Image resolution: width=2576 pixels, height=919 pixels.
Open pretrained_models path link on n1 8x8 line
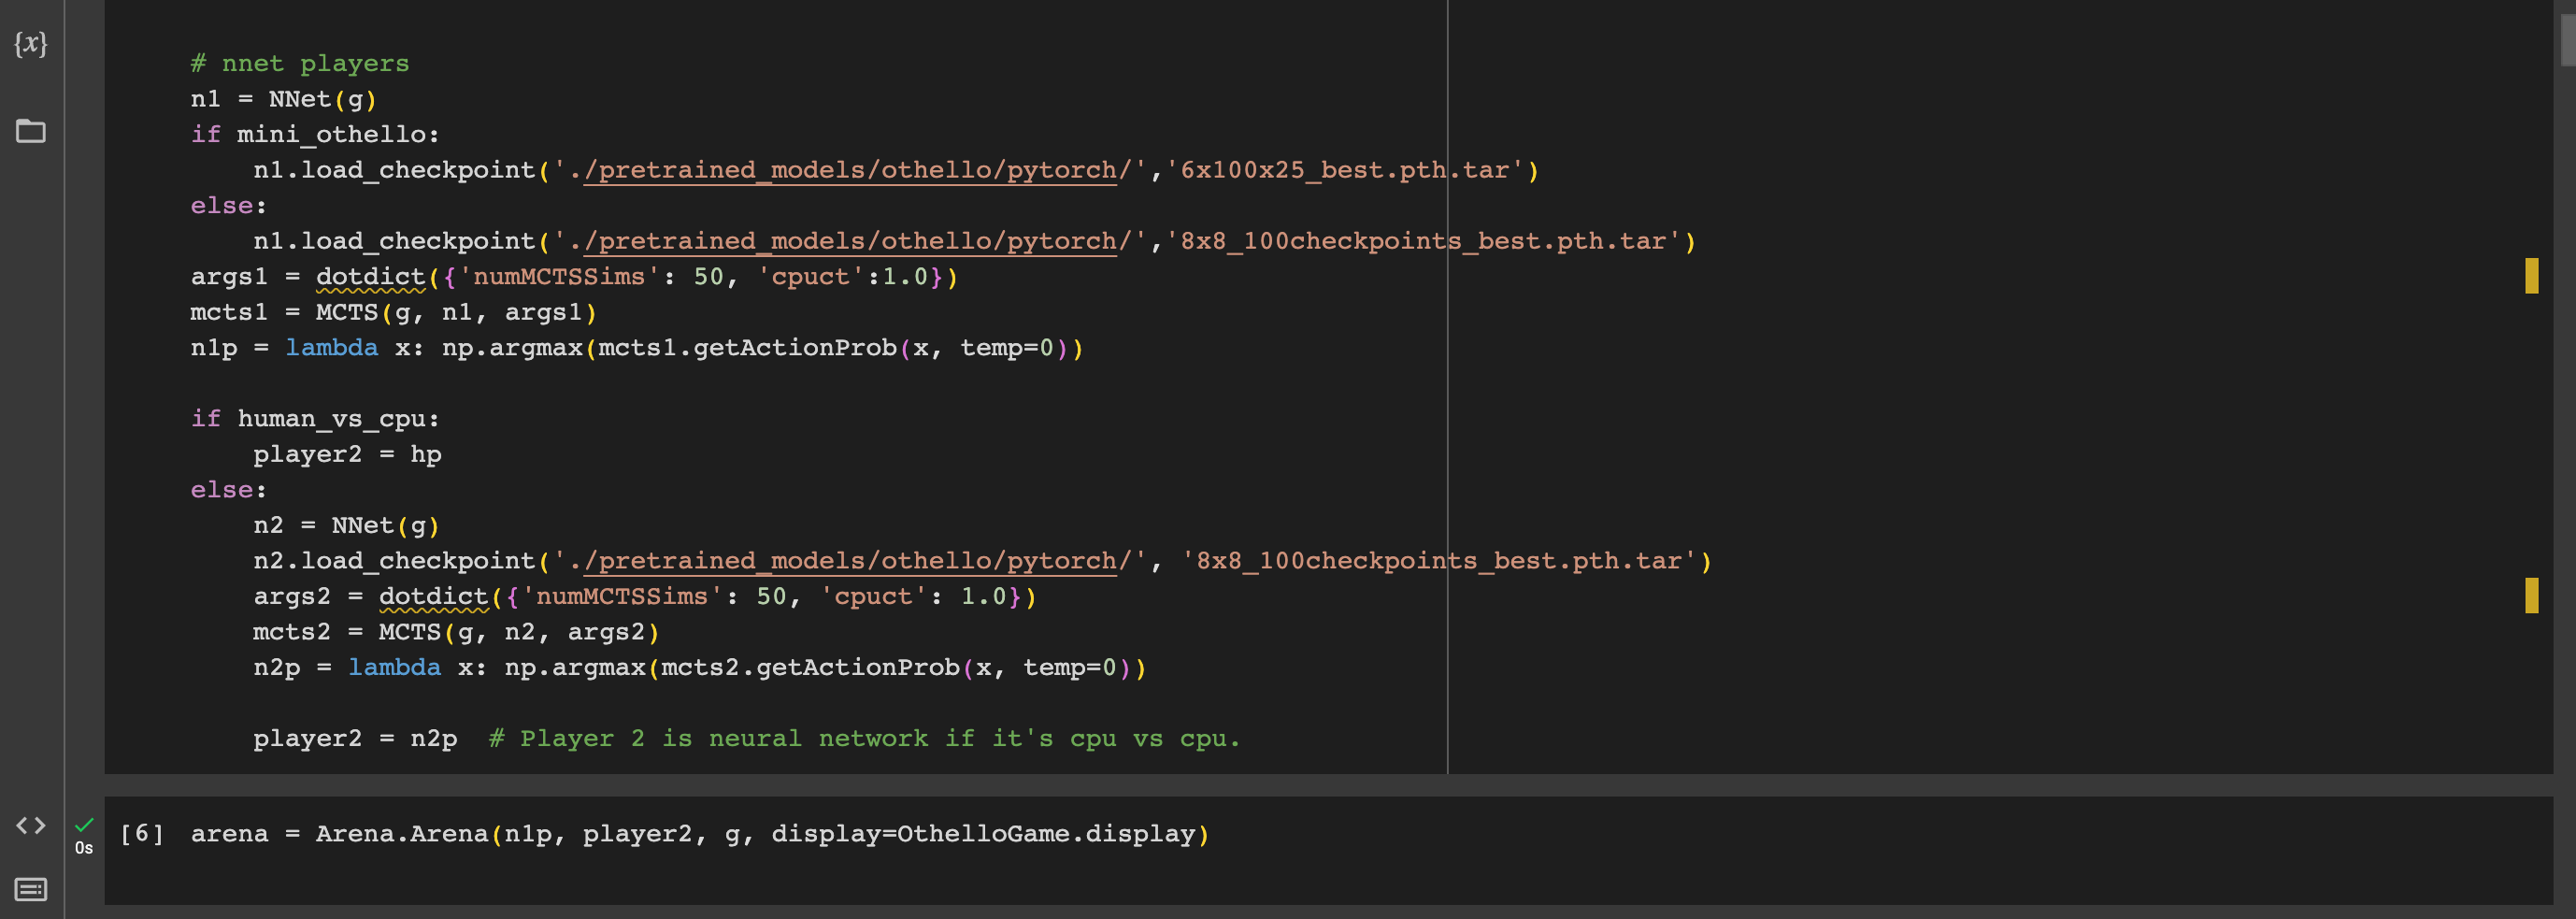[850, 241]
